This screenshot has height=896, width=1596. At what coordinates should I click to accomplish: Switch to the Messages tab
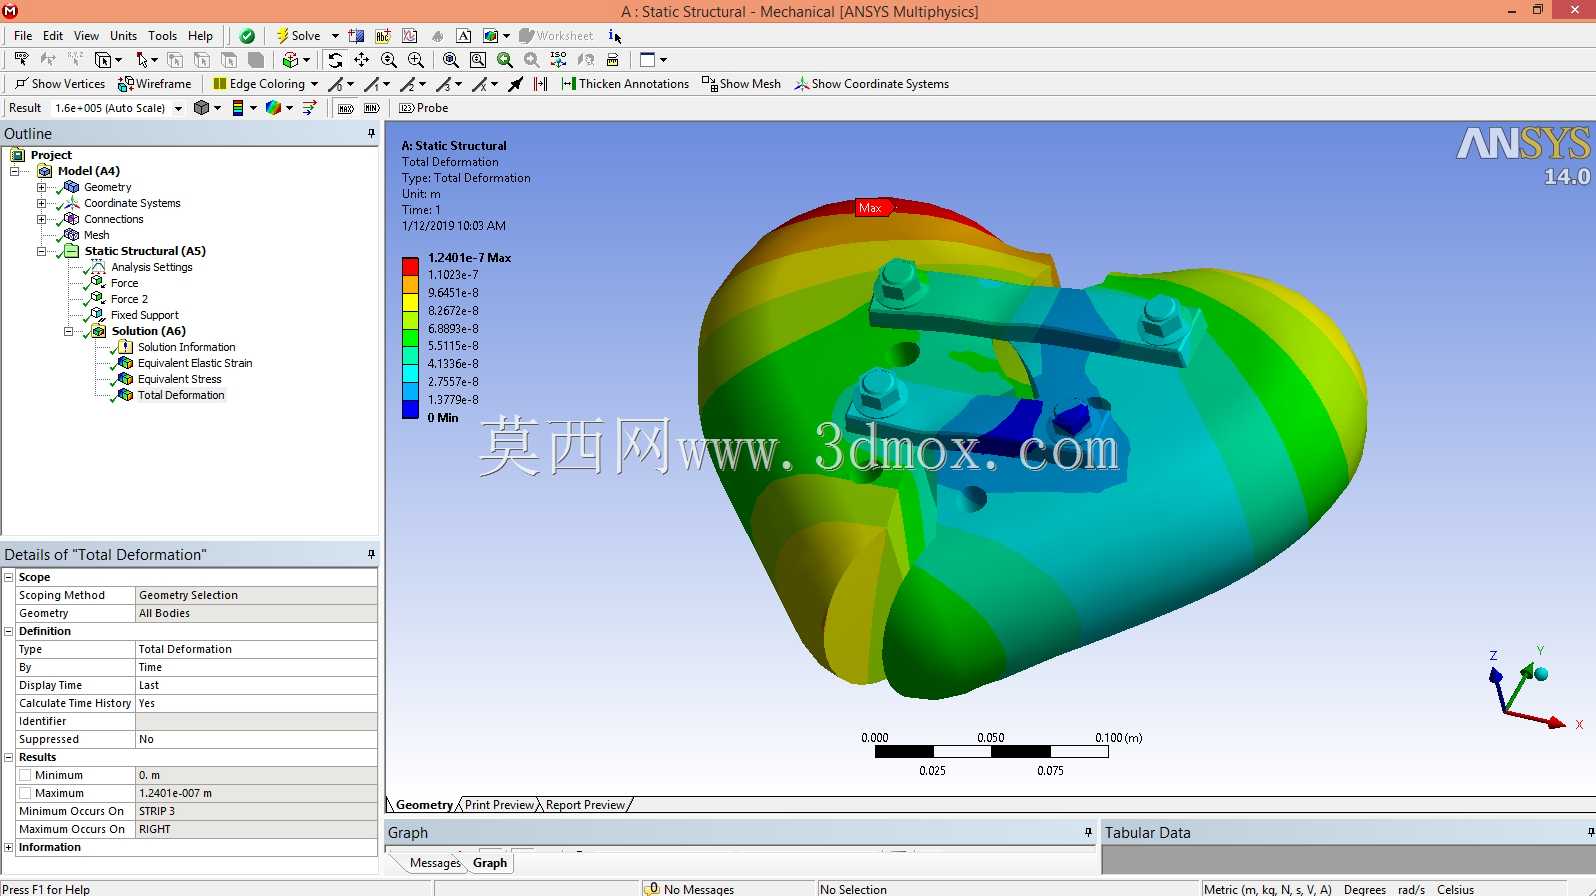[x=435, y=863]
